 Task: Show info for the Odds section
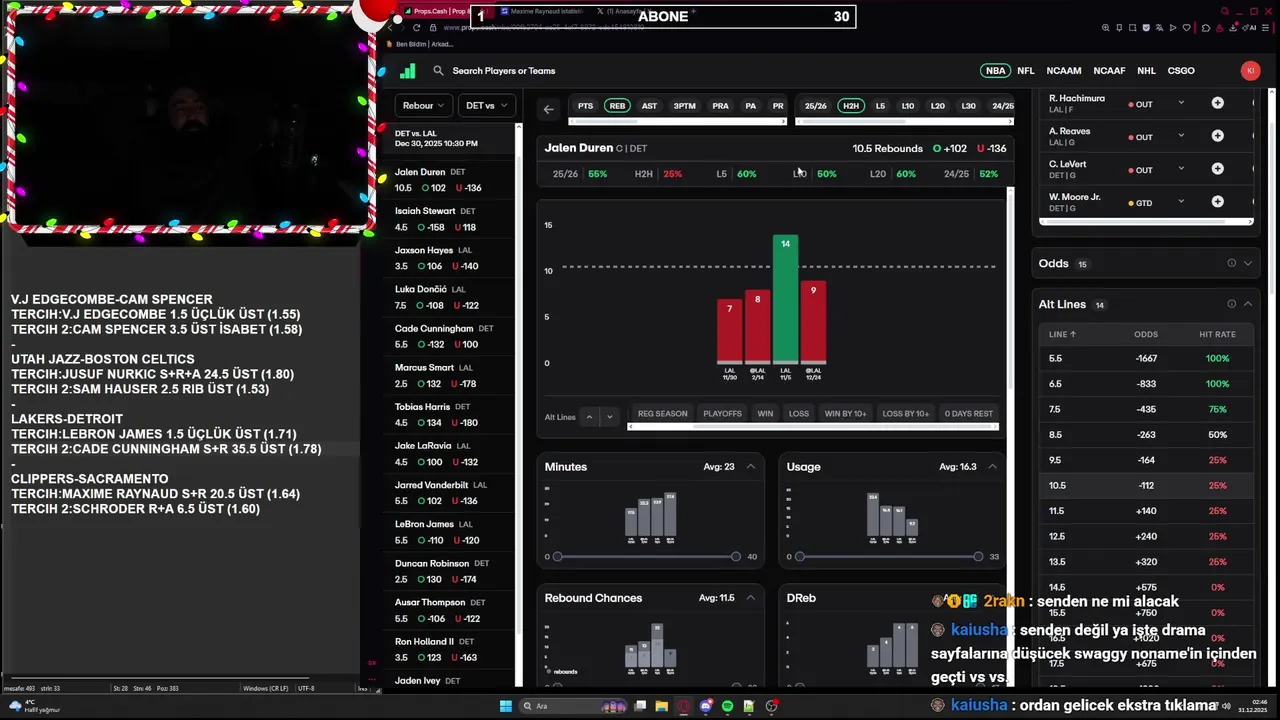(1231, 263)
